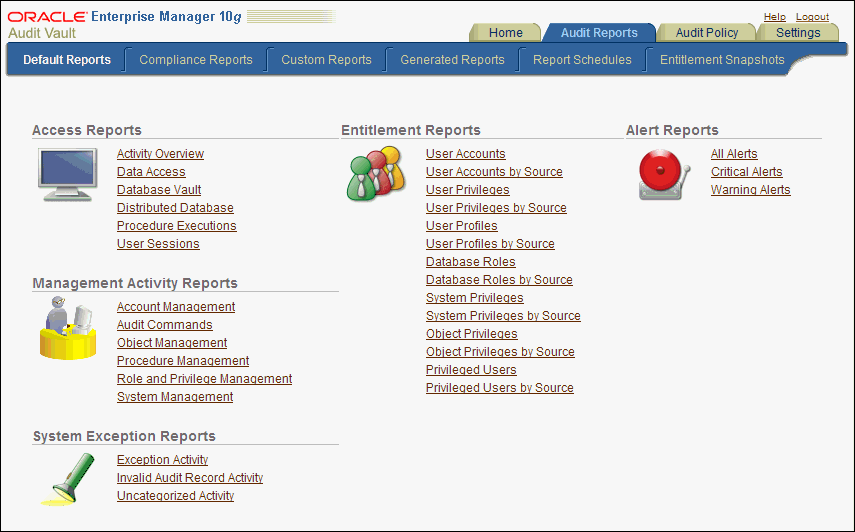Click the Entitlement Reports users group icon

(x=376, y=173)
